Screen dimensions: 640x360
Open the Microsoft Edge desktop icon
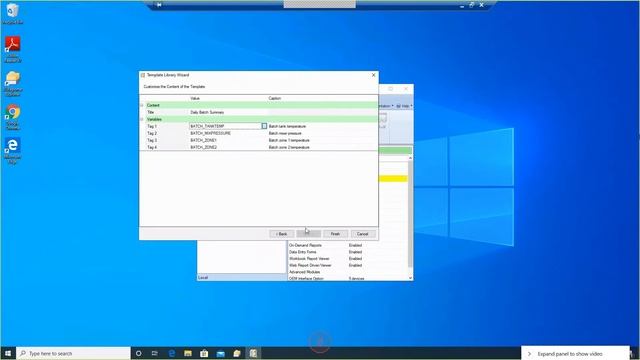click(12, 149)
